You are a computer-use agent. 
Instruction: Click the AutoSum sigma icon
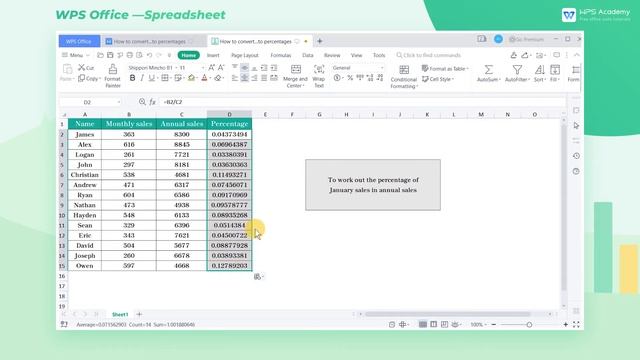coord(488,70)
